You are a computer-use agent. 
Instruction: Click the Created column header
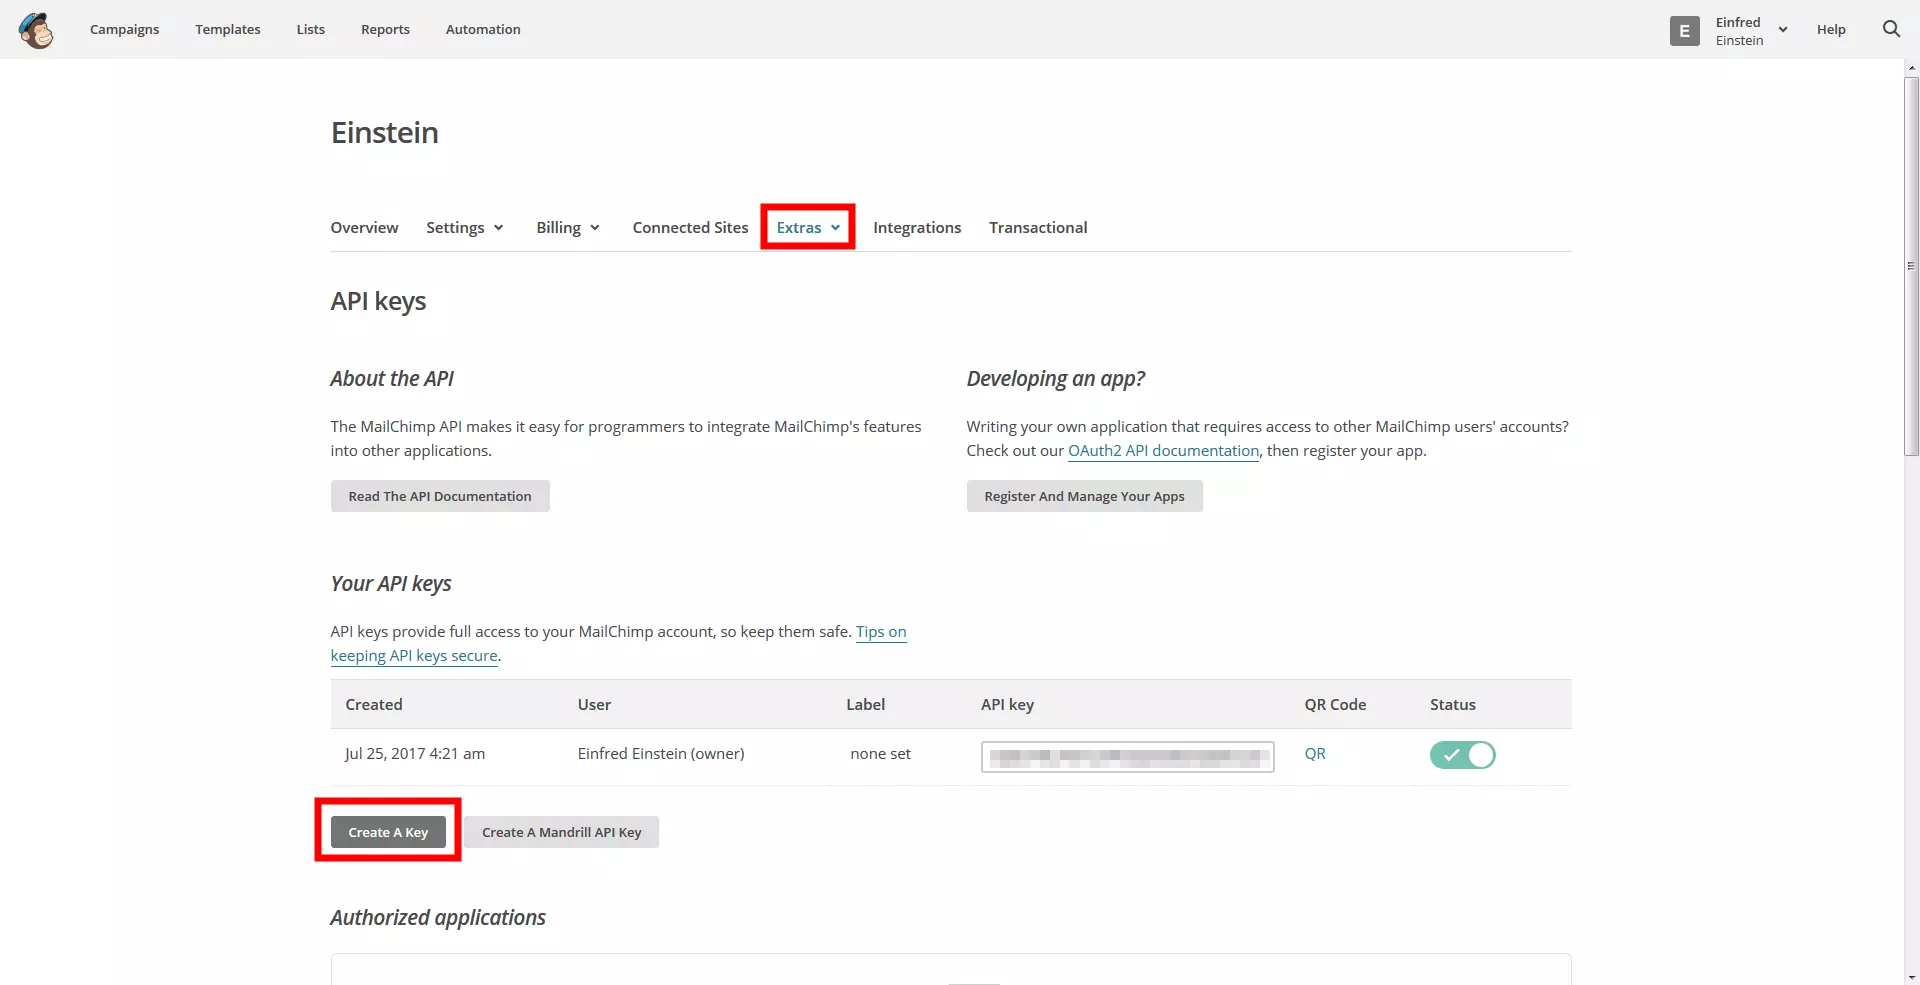pos(374,705)
